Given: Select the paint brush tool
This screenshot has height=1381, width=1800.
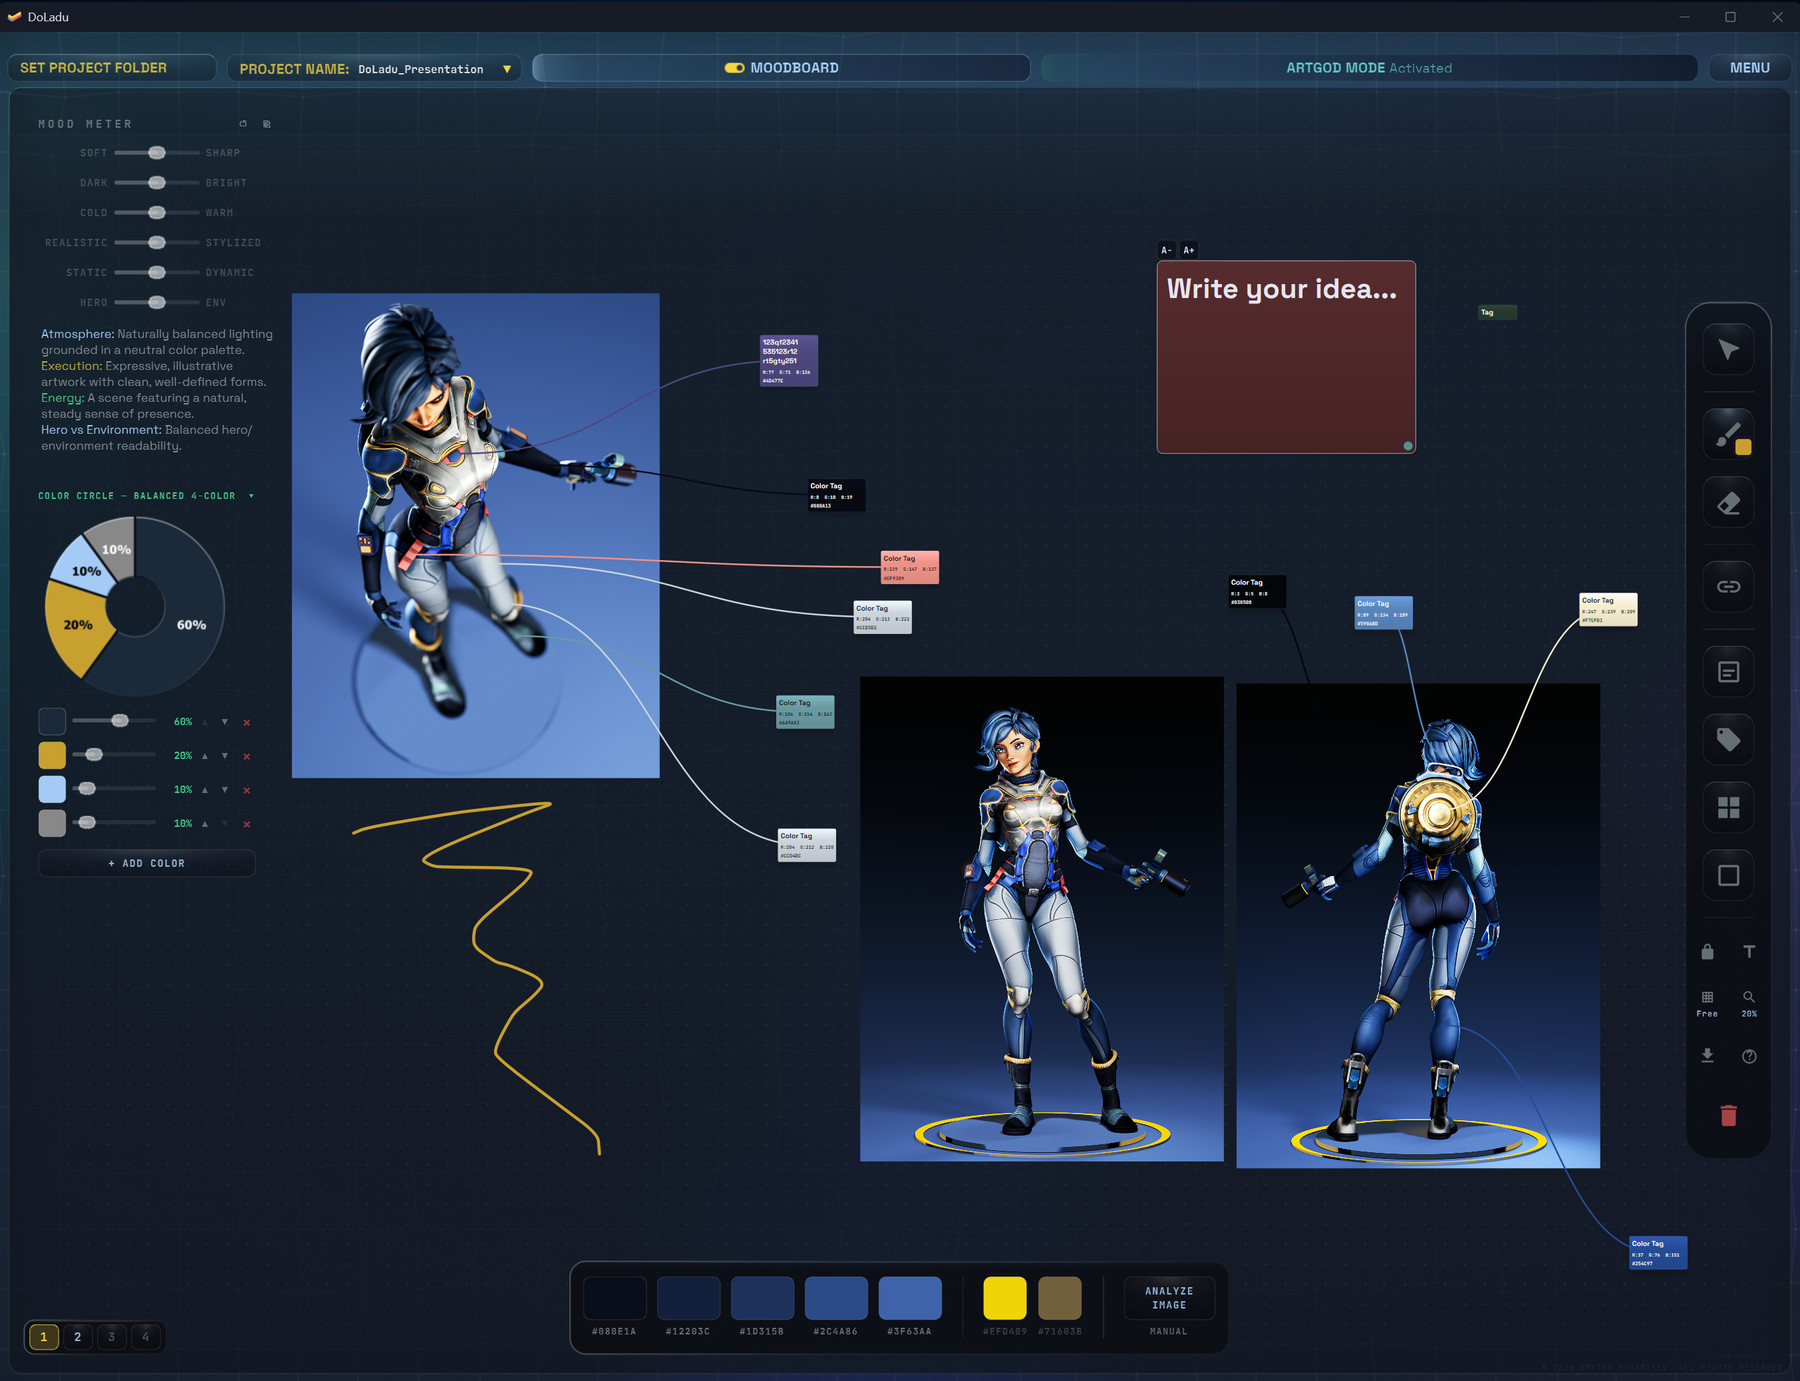Looking at the screenshot, I should pyautogui.click(x=1728, y=433).
